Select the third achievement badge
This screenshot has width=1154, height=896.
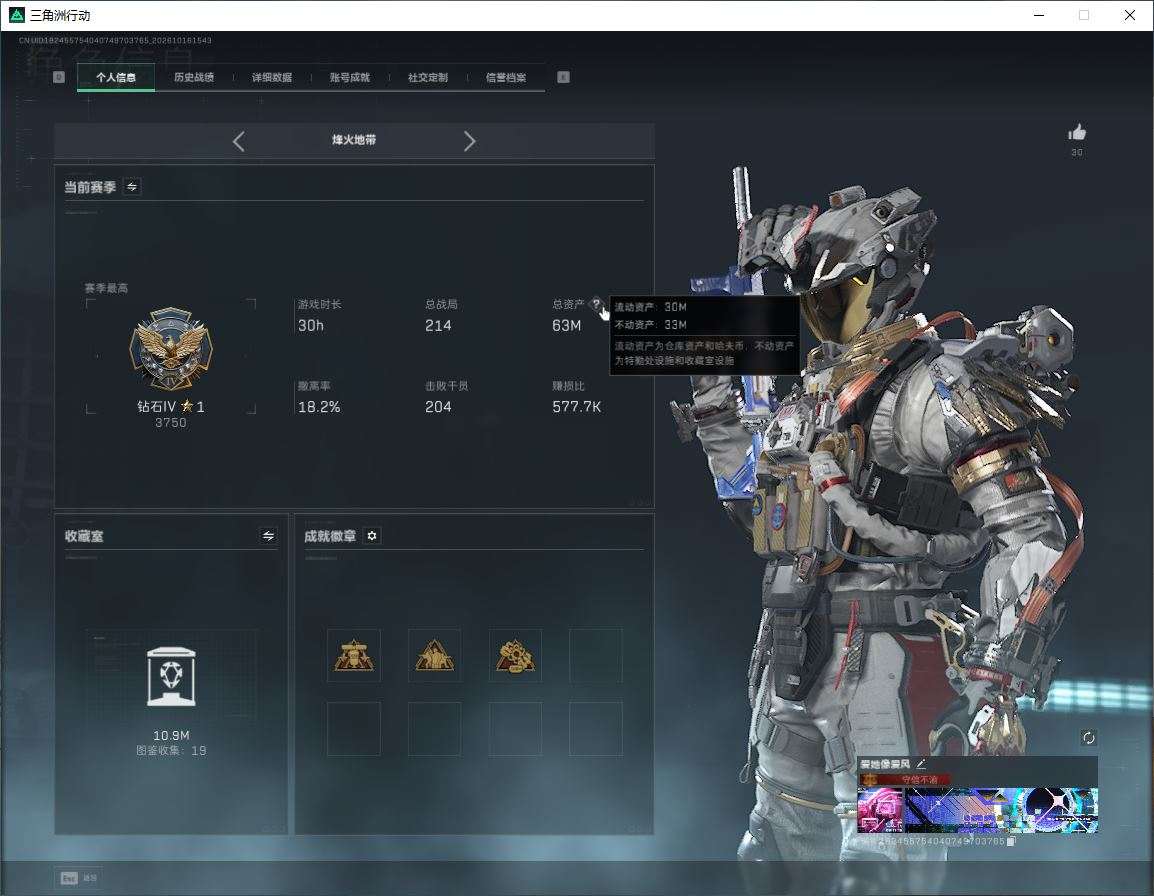(515, 655)
